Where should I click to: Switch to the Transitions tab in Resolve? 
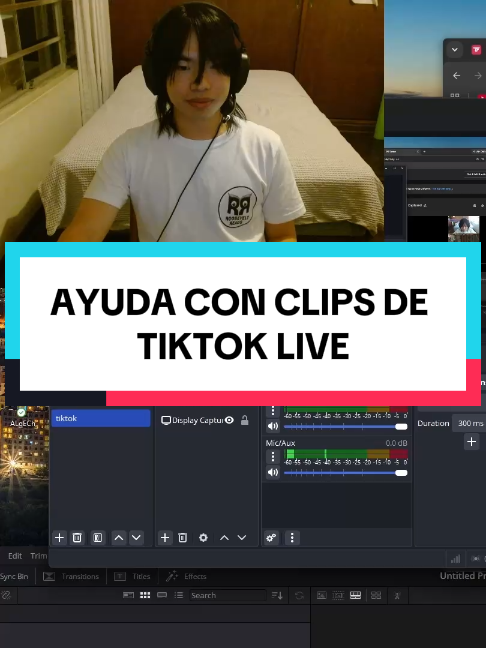[x=71, y=577]
